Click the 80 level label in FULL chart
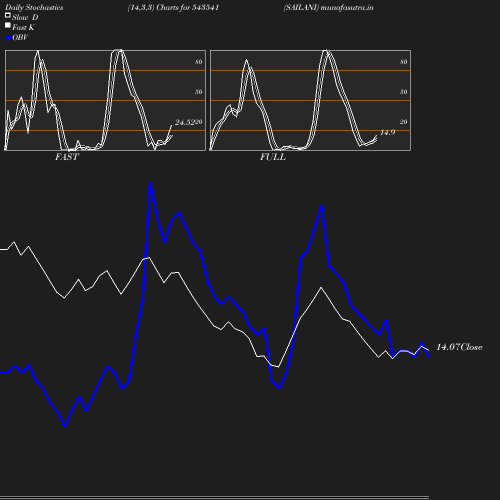Image resolution: width=500 pixels, height=500 pixels. tap(404, 62)
